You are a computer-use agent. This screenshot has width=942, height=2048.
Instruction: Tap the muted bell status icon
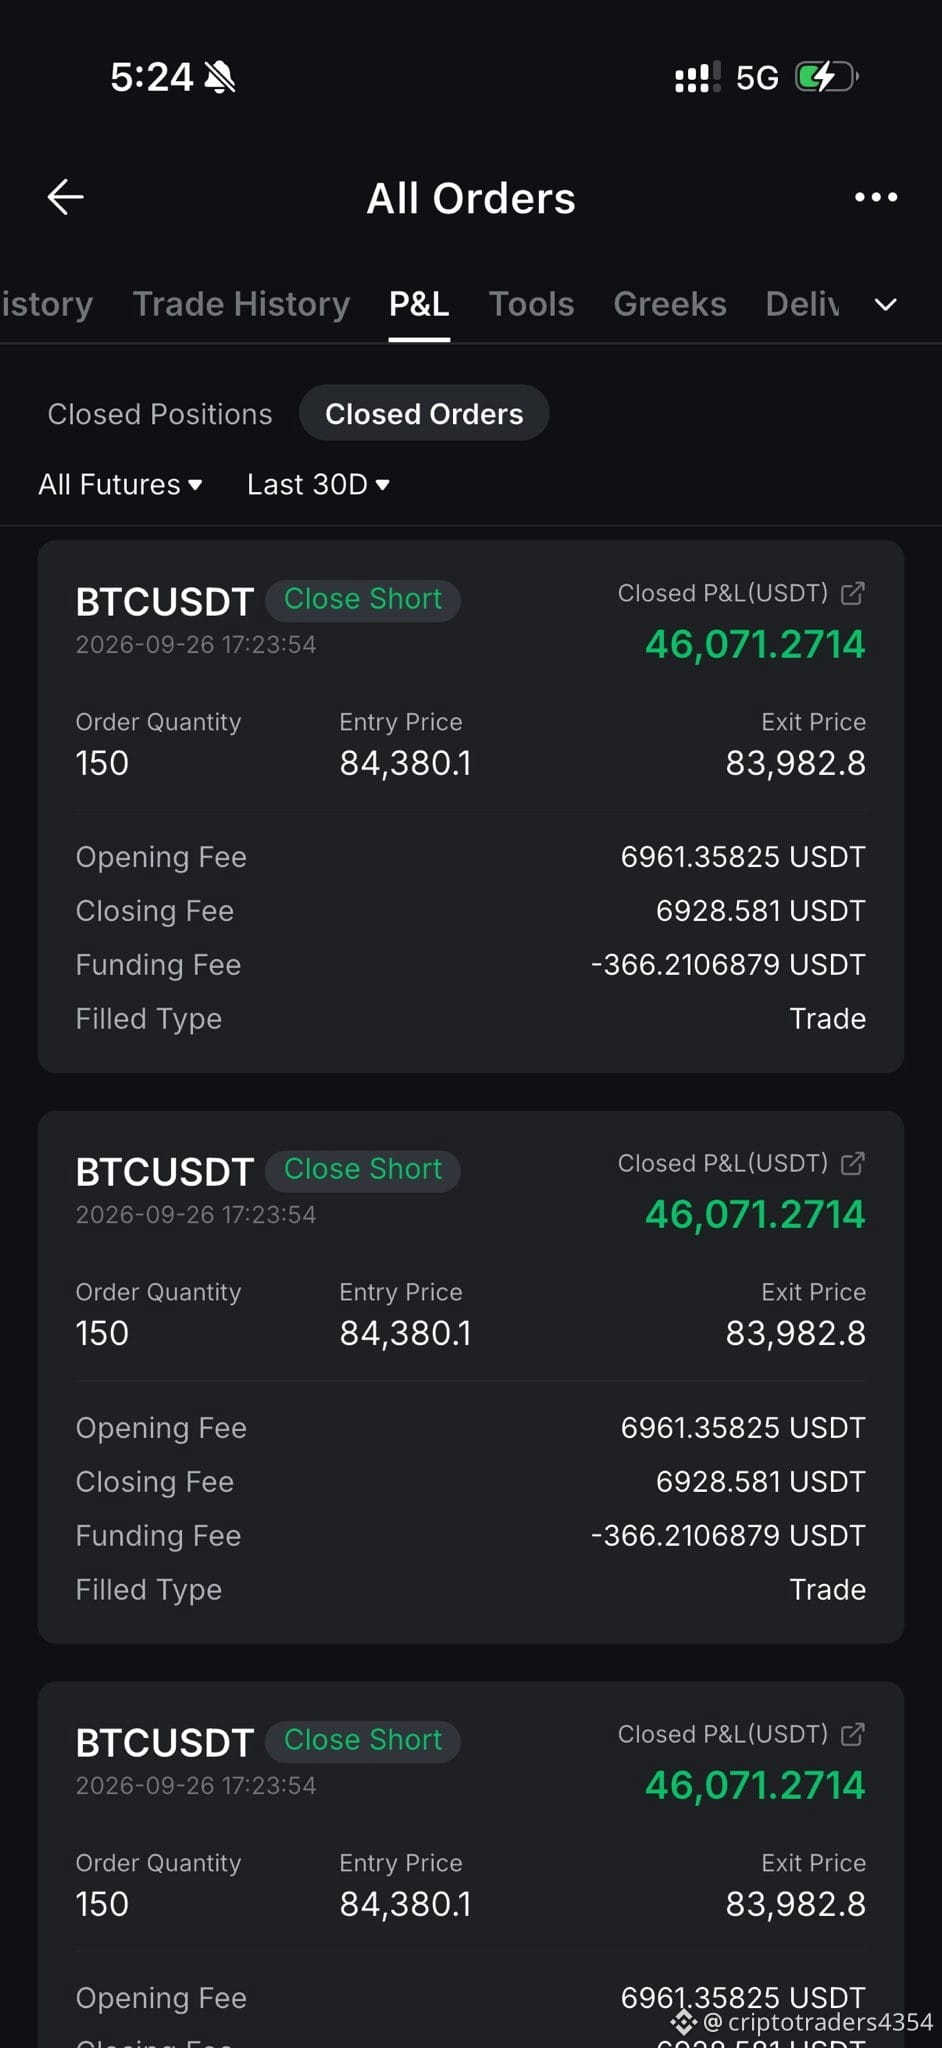(x=220, y=77)
